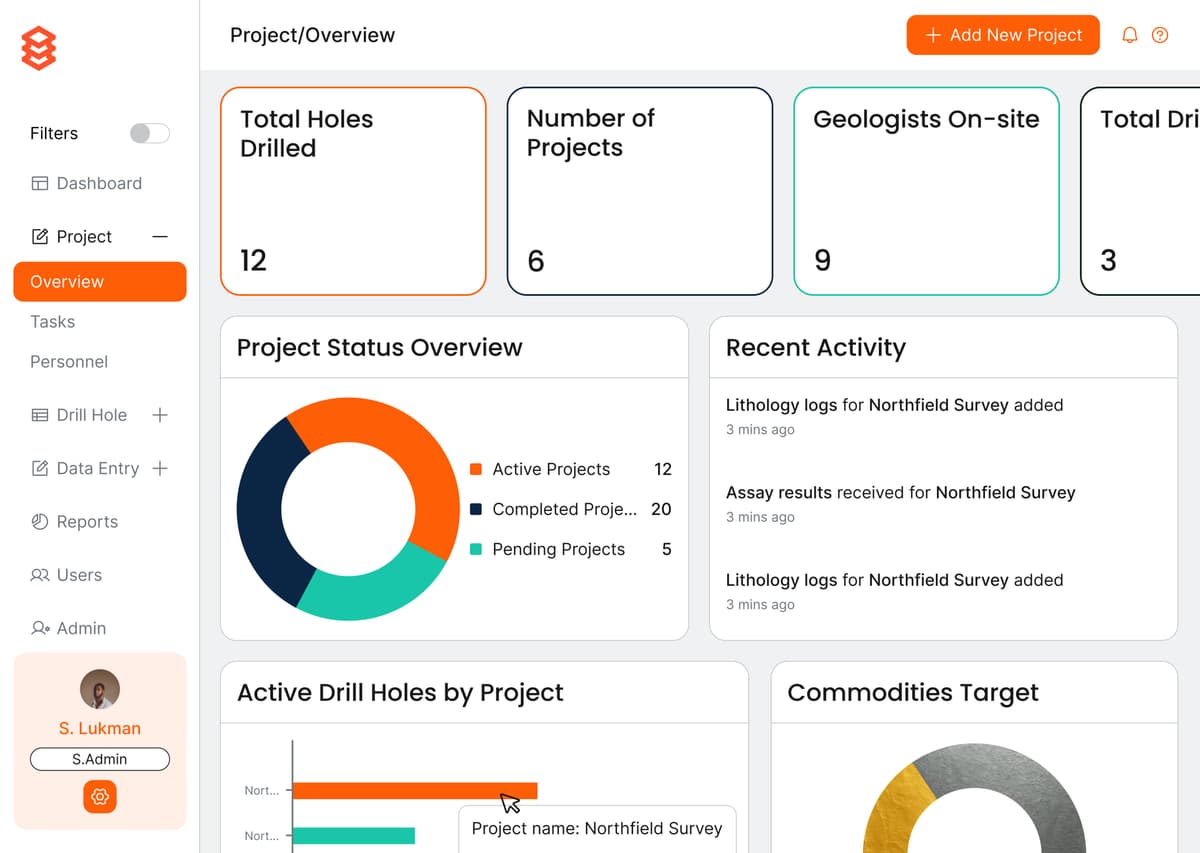Click the S. Lukman profile avatar thumbnail
Viewport: 1200px width, 853px height.
tap(99, 689)
